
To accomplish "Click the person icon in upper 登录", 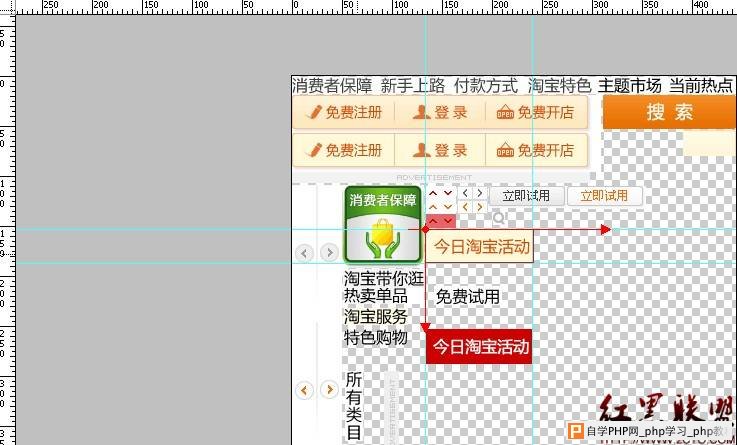I will pyautogui.click(x=422, y=112).
